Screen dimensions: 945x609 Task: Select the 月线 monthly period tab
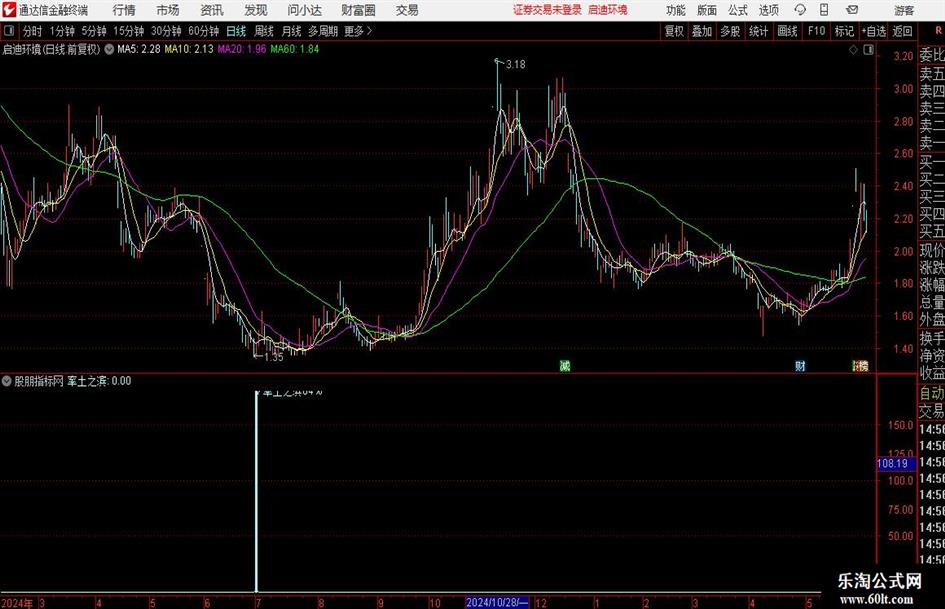pyautogui.click(x=292, y=31)
